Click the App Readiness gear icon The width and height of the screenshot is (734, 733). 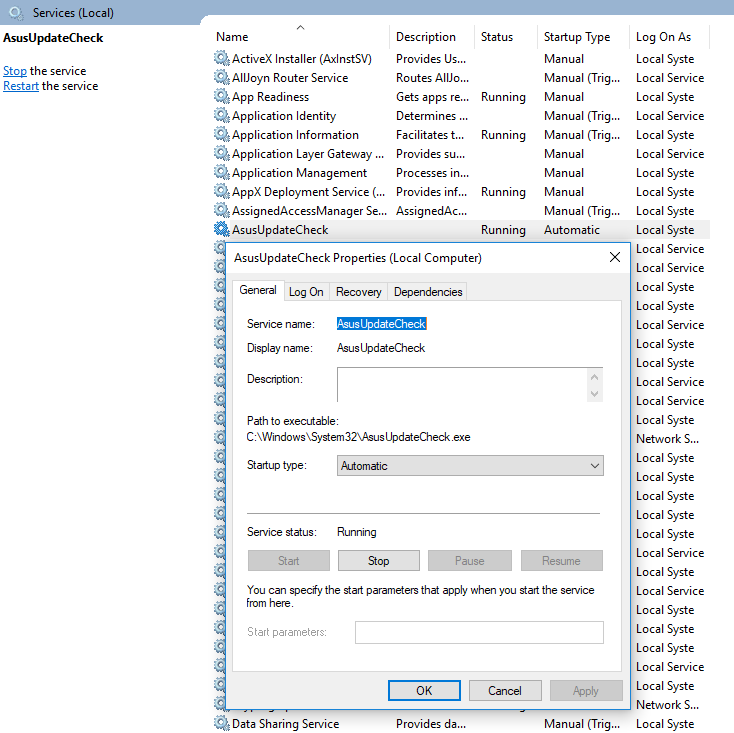(x=221, y=96)
